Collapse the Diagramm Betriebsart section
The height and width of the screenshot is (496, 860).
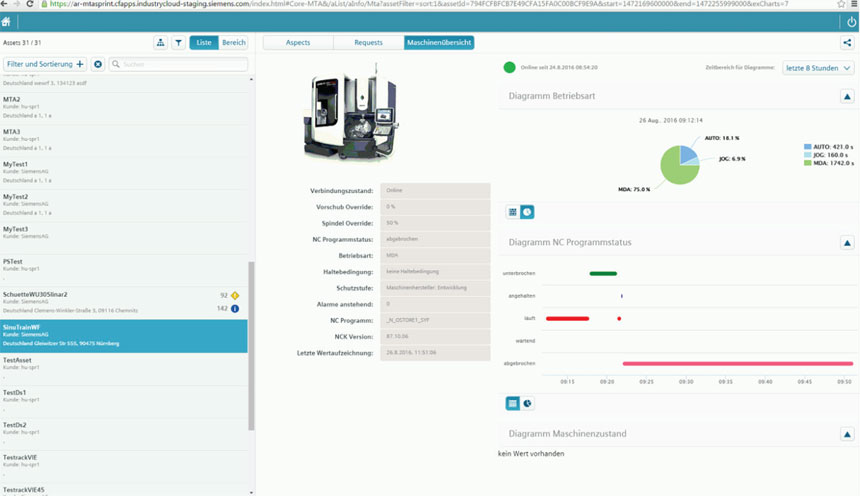(x=847, y=97)
